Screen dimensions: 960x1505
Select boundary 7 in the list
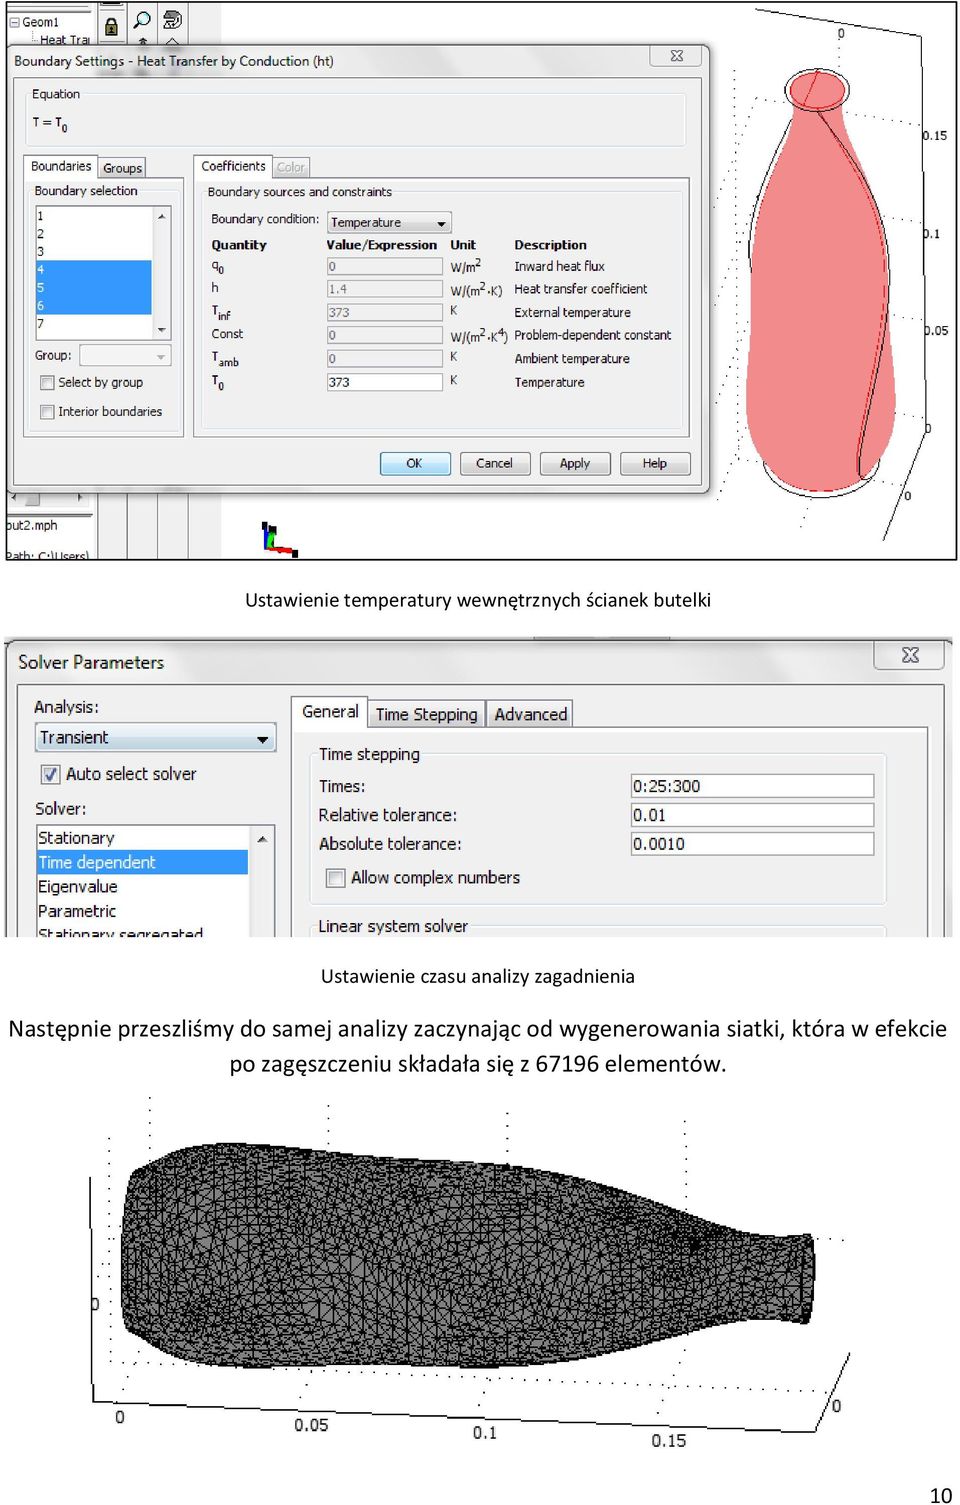click(93, 323)
